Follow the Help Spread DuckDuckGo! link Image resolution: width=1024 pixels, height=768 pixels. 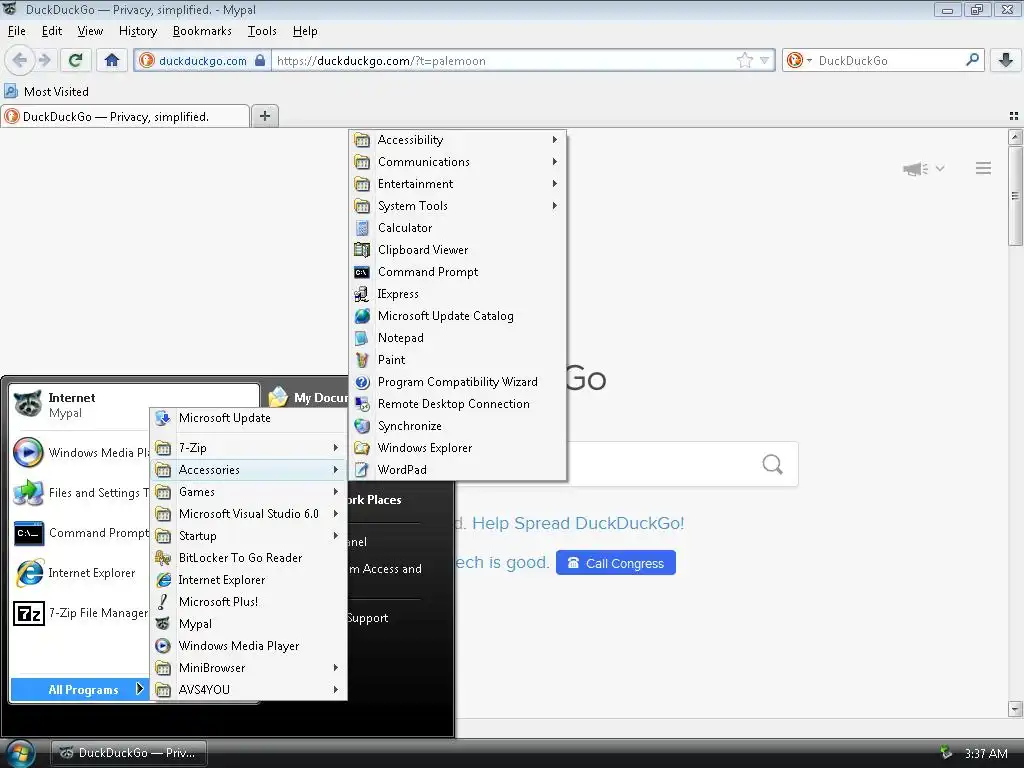click(x=578, y=523)
